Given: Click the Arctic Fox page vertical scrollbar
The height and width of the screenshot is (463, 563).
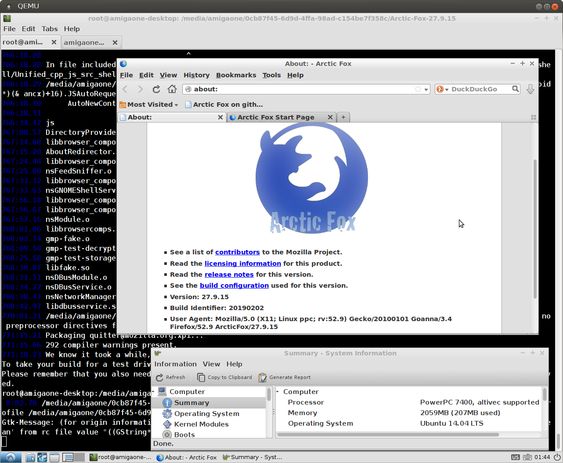Looking at the screenshot, I should coord(535,228).
